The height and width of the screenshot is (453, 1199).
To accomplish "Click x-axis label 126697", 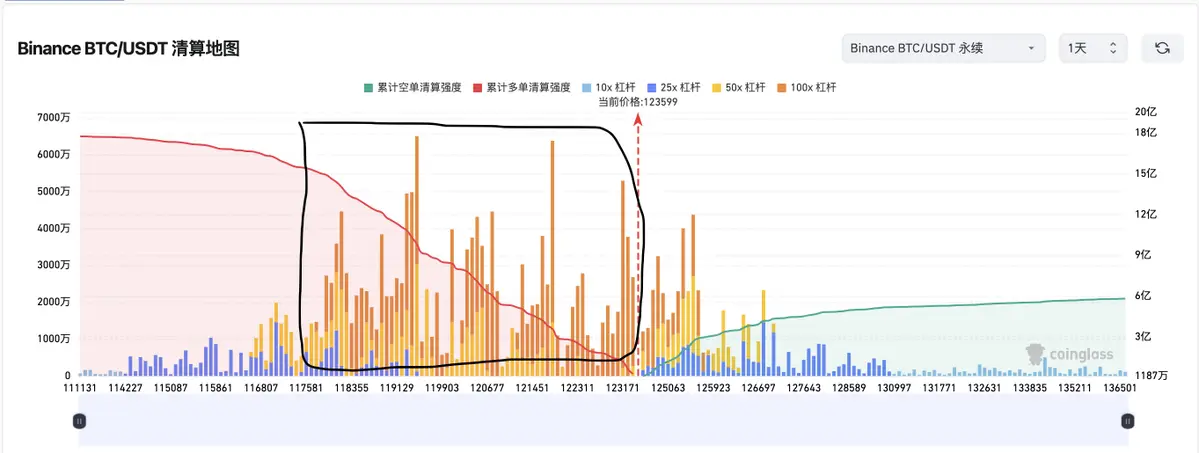I will click(x=759, y=388).
